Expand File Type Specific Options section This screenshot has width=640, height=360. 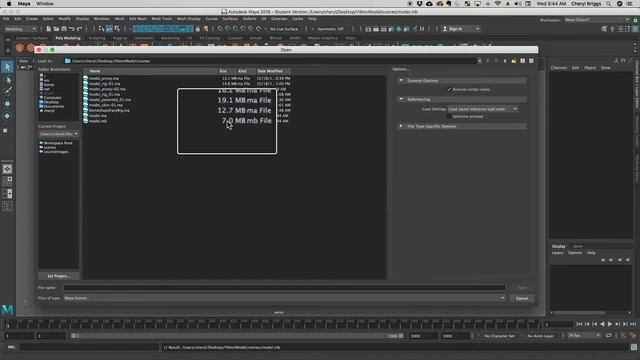tap(401, 126)
